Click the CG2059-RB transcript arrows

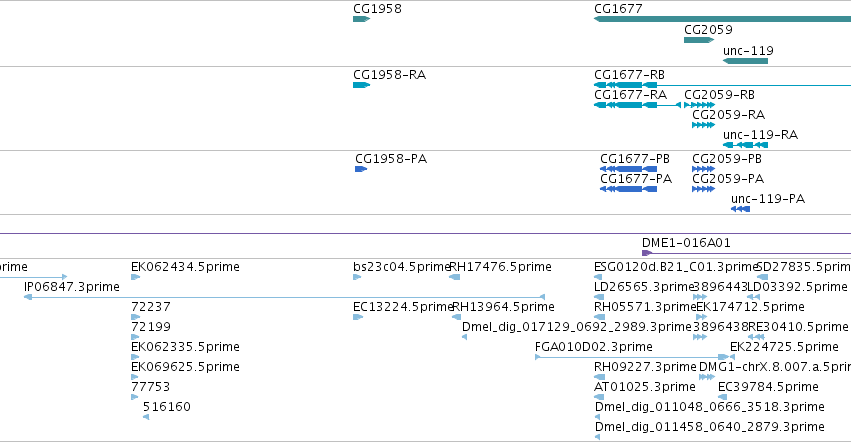[699, 105]
